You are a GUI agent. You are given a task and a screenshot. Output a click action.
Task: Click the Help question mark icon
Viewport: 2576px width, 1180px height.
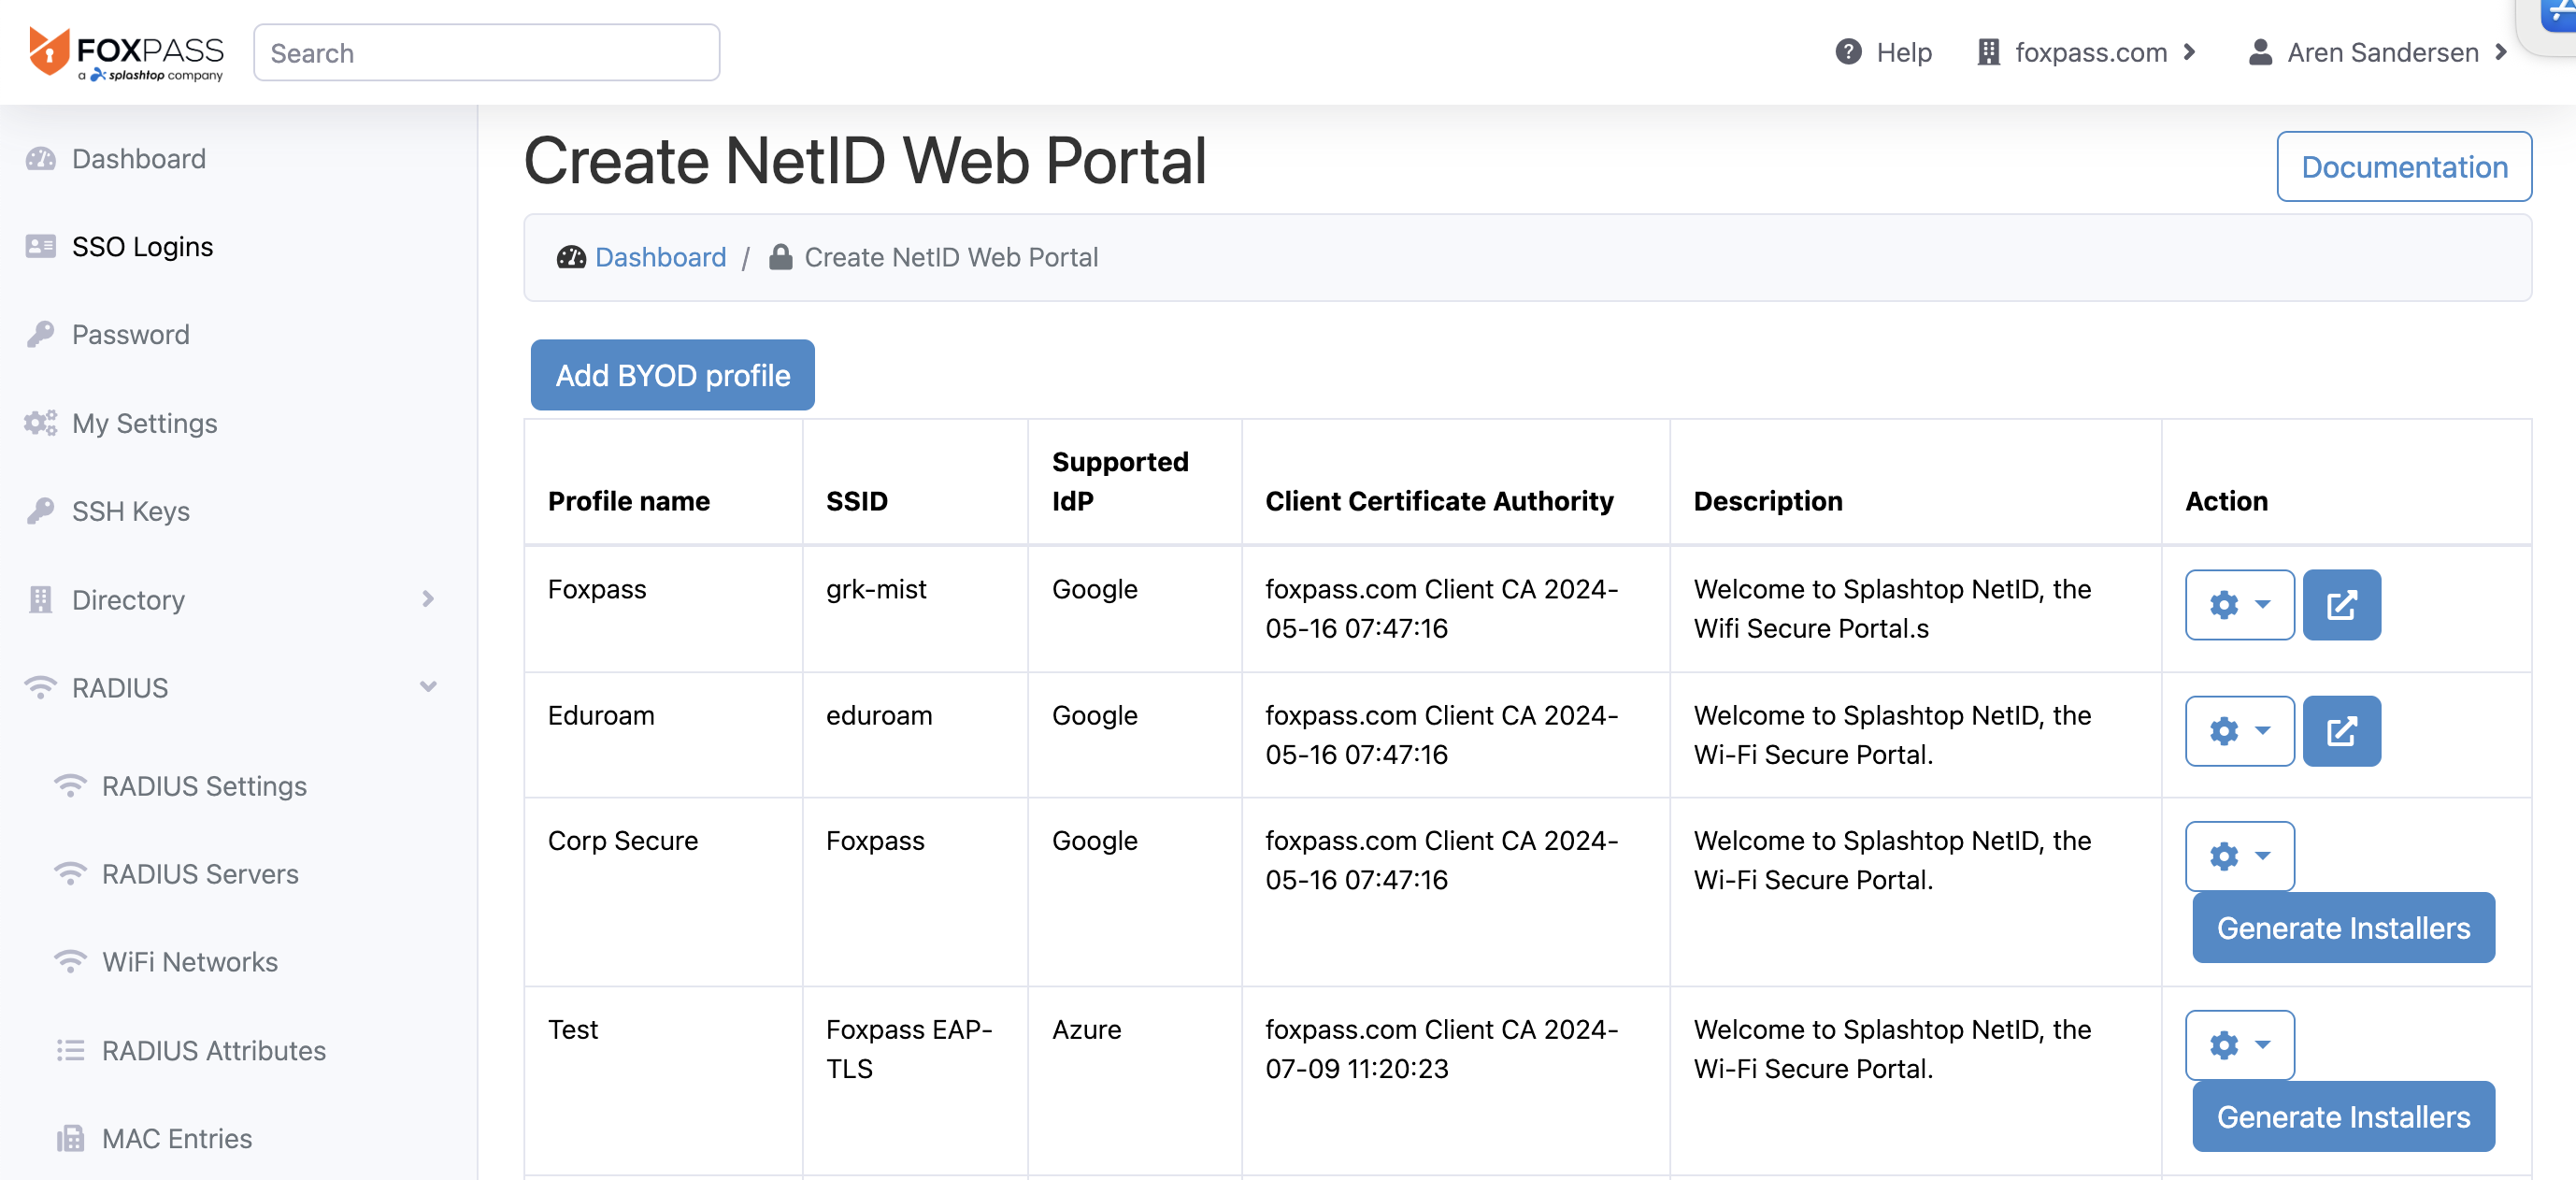1848,52
